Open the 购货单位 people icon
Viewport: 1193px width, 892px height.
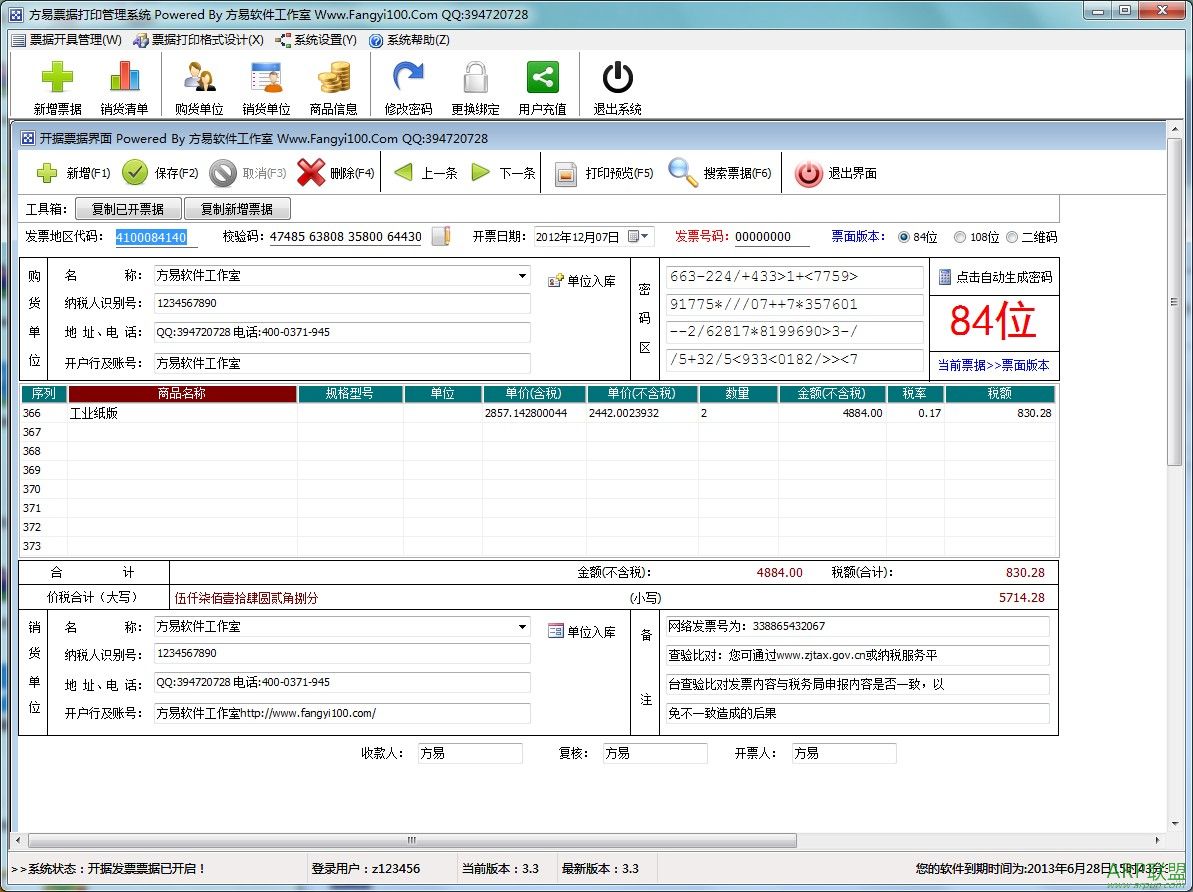coord(199,80)
